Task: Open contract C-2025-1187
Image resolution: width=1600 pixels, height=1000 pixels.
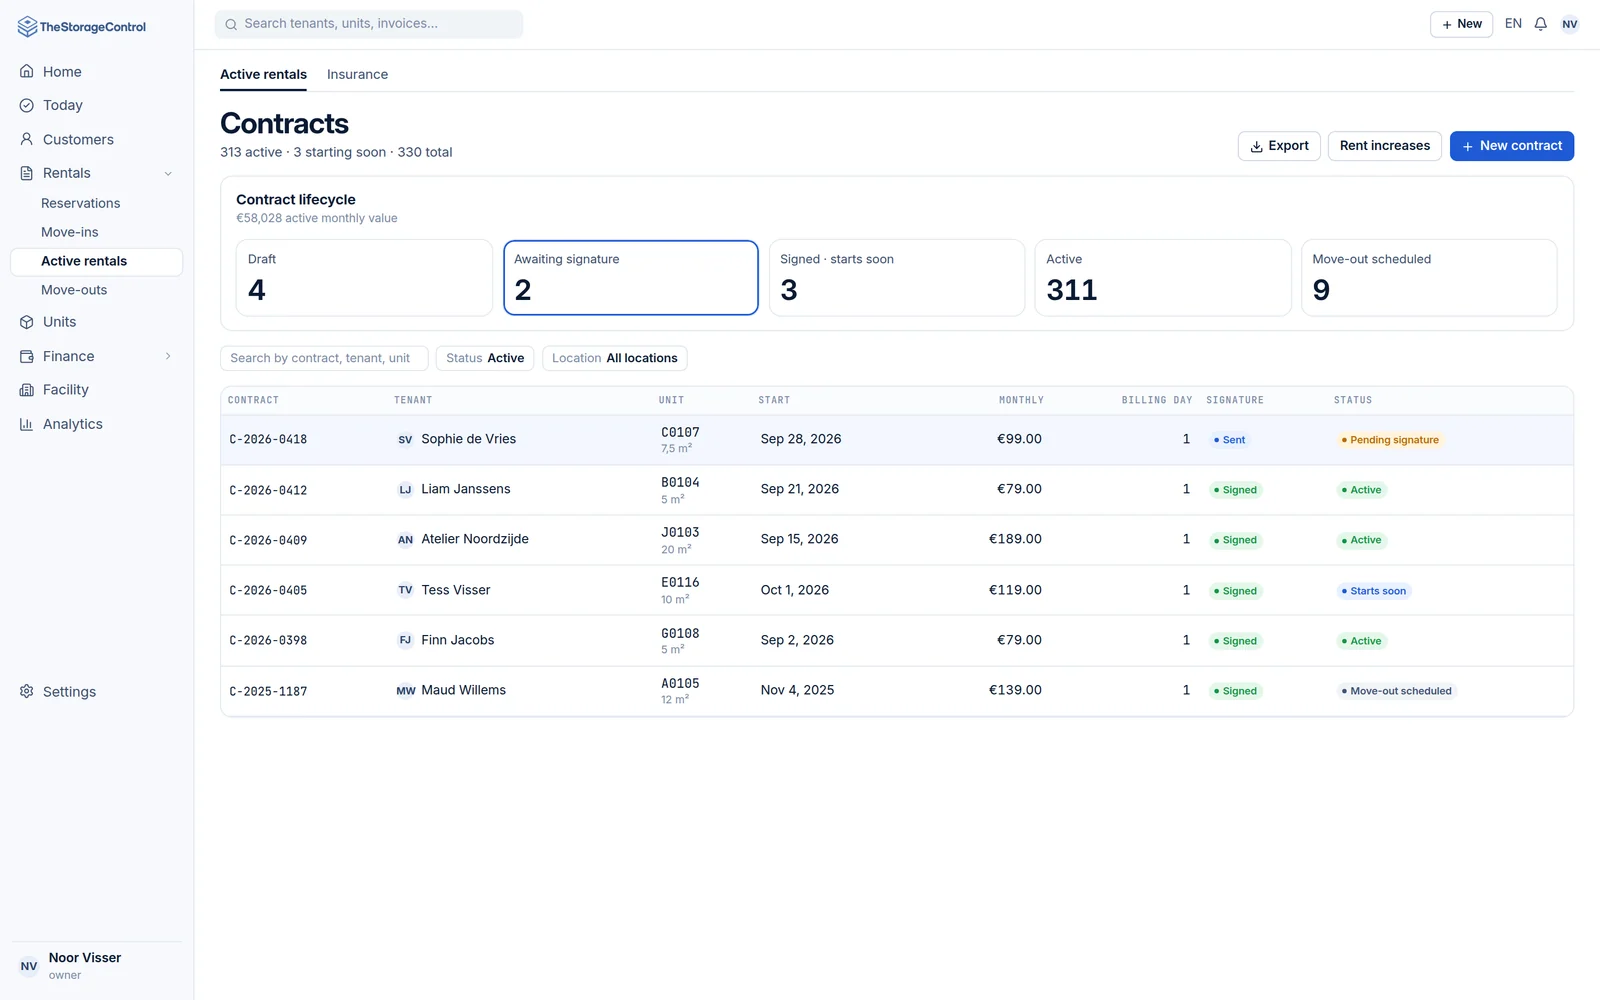Action: (x=268, y=691)
